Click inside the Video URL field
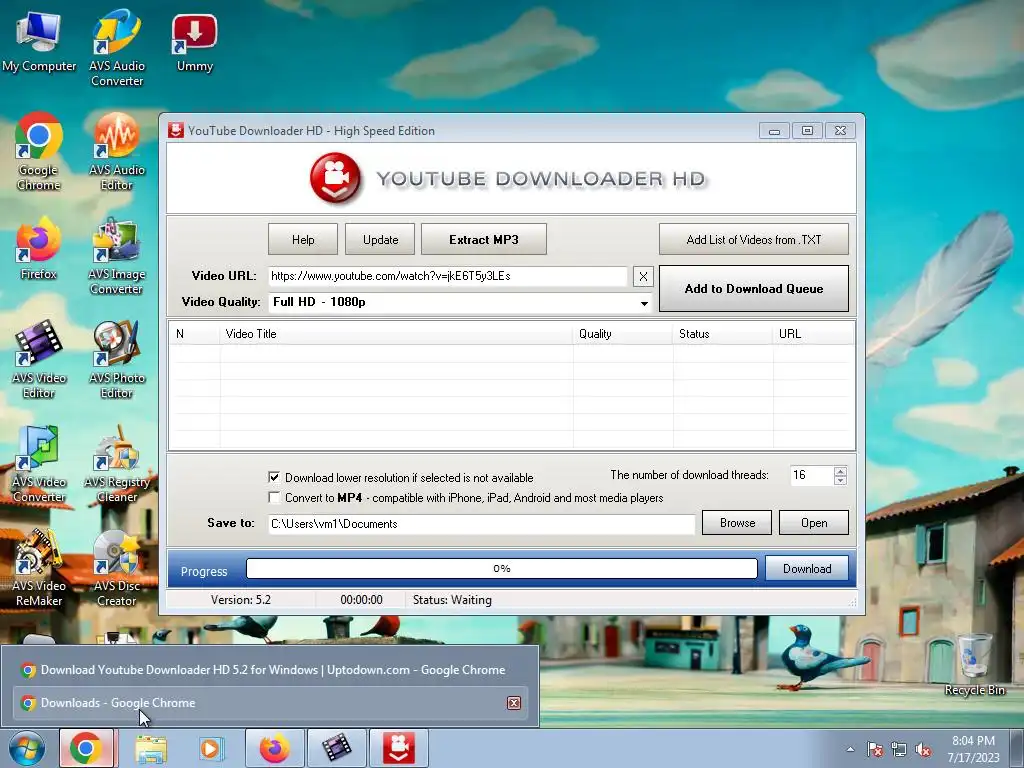 point(448,276)
